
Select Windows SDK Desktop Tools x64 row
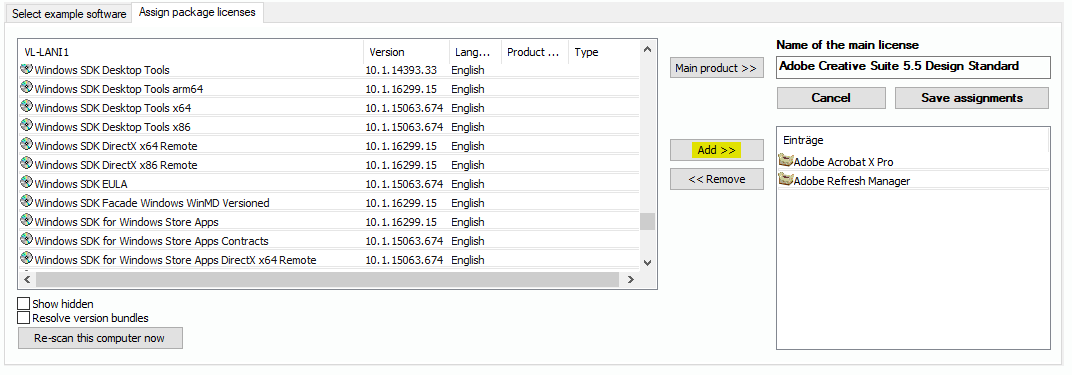(328, 108)
